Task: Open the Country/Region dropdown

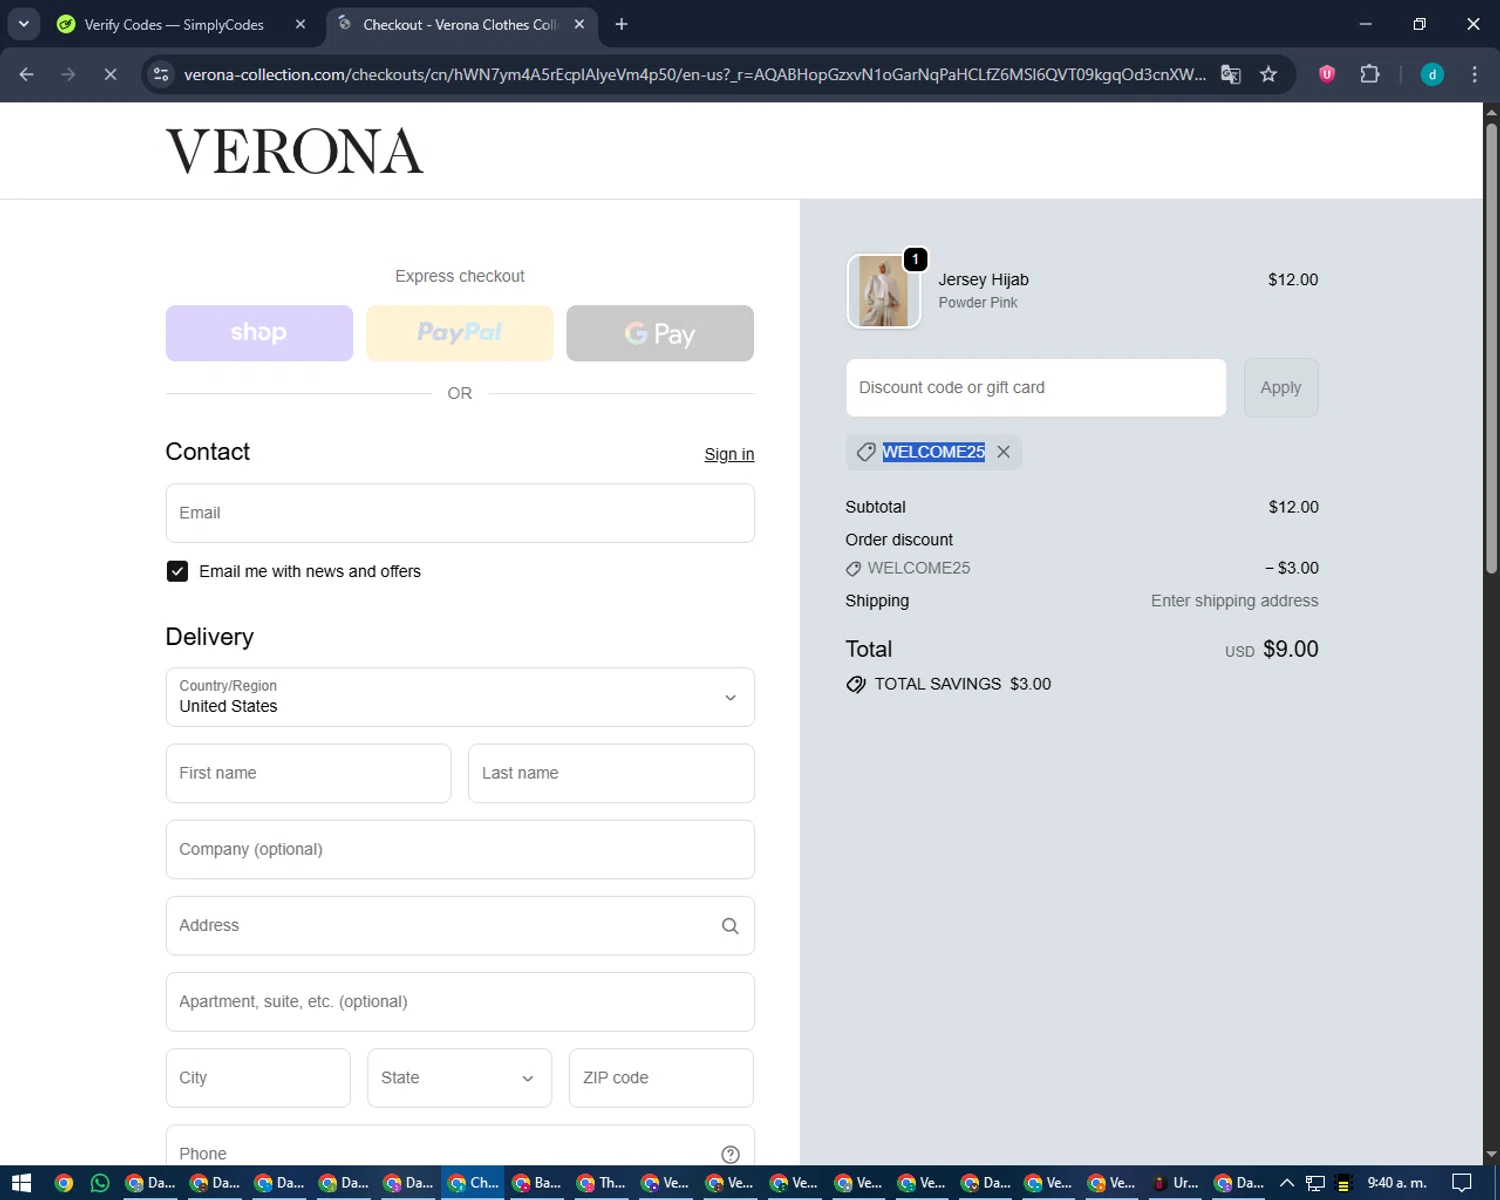Action: click(x=460, y=697)
